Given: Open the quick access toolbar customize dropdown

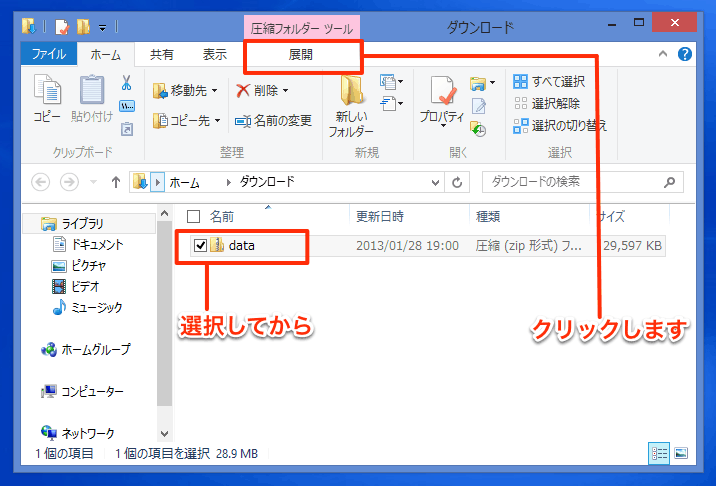Looking at the screenshot, I should click(x=103, y=28).
